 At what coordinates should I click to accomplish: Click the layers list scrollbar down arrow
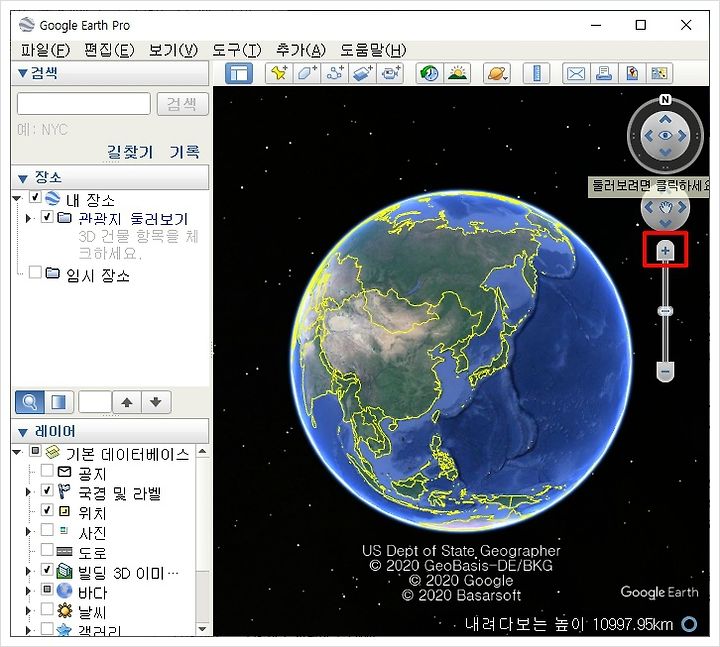[x=202, y=629]
